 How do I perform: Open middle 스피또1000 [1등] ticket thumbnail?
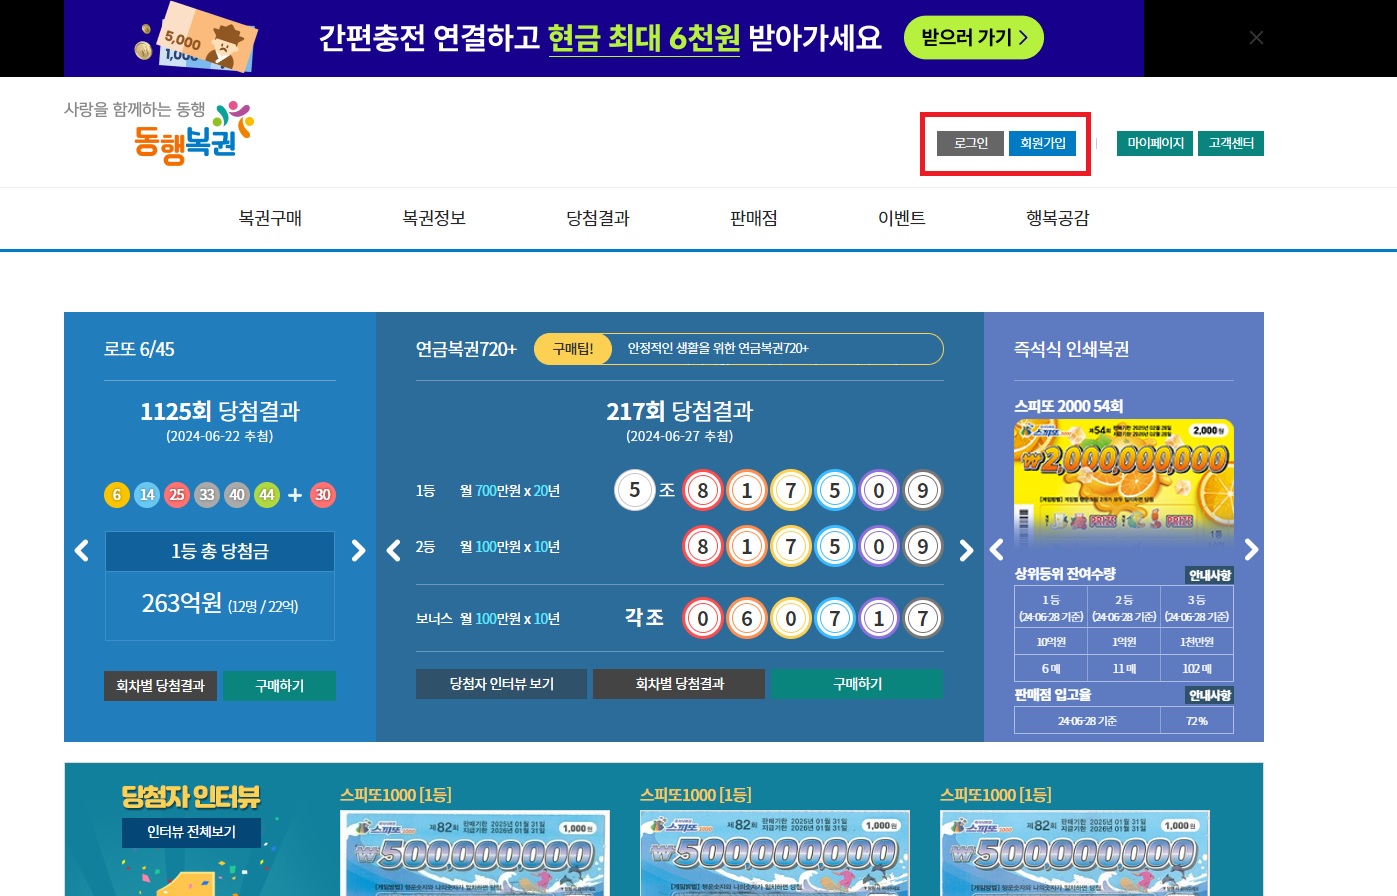[775, 853]
